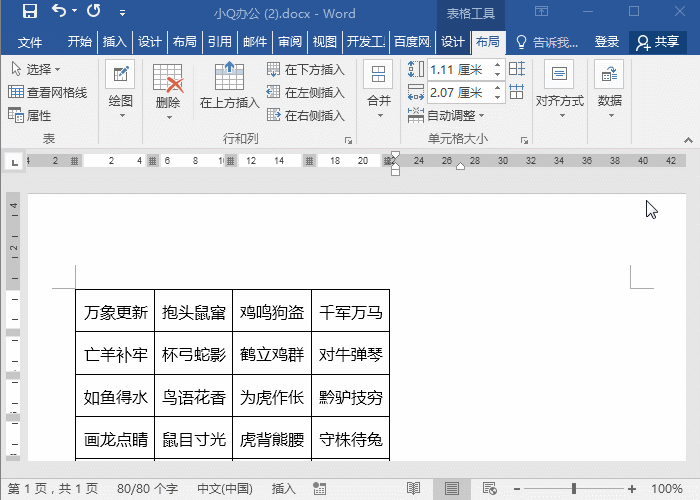Open the 选择 dropdown
Image resolution: width=700 pixels, height=500 pixels.
(x=36, y=69)
